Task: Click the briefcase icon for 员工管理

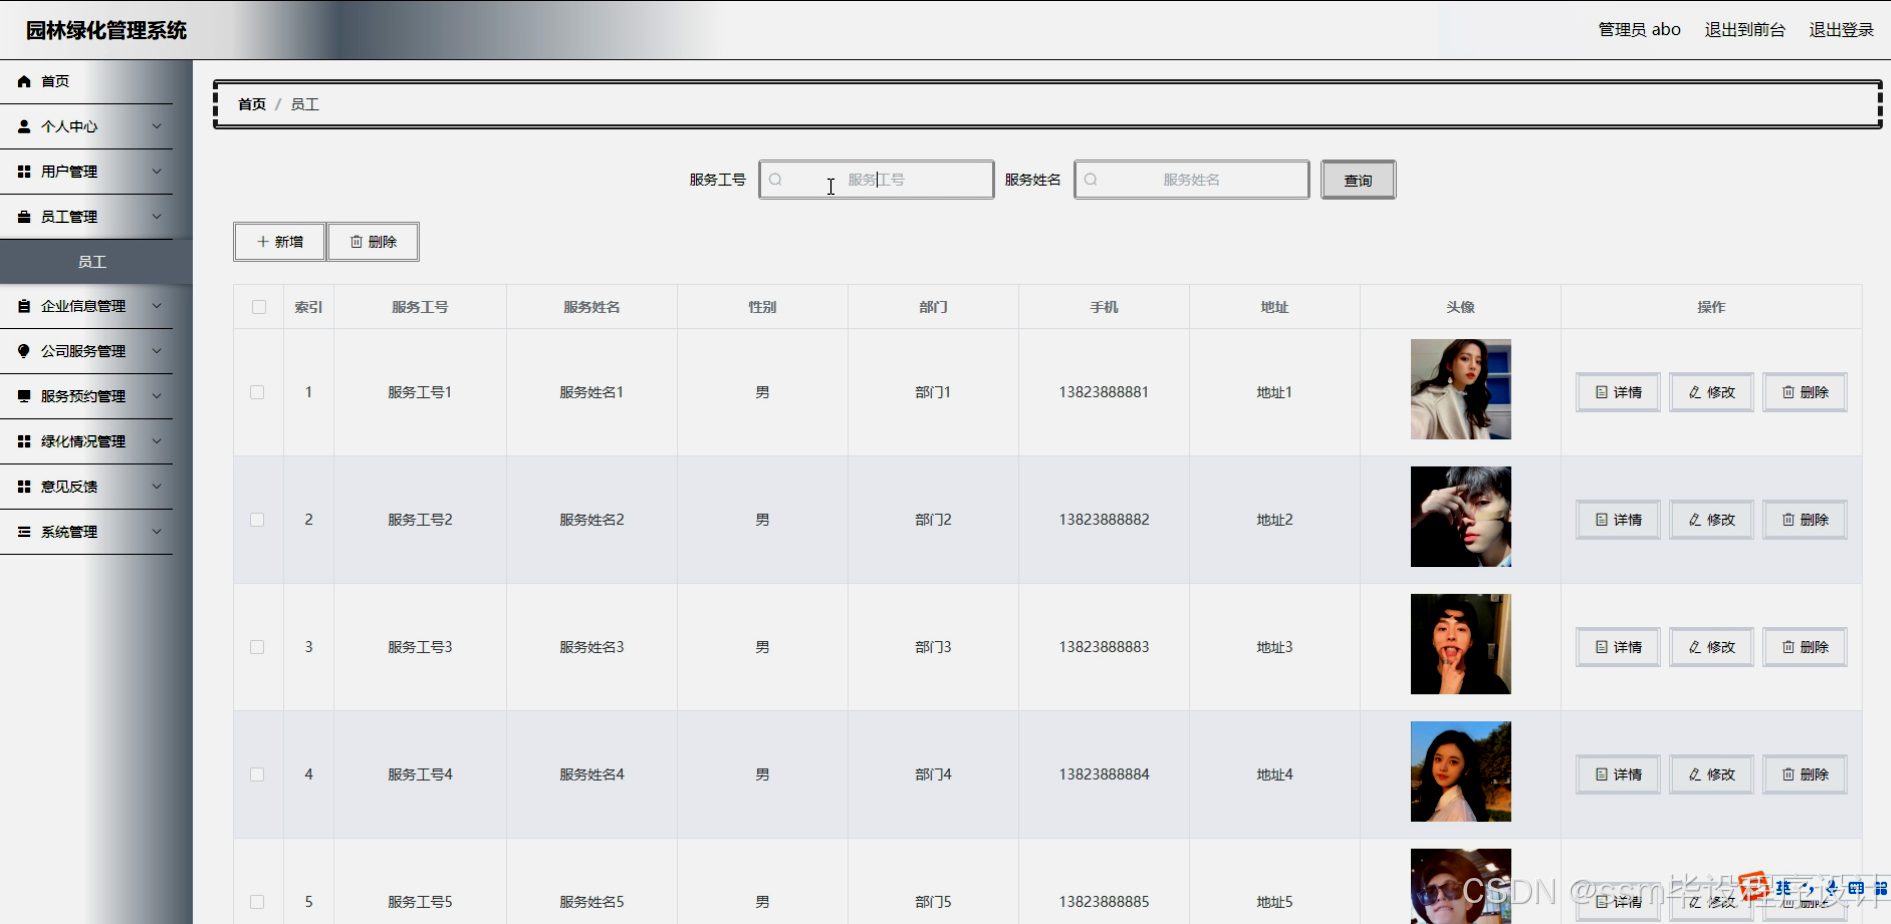Action: tap(24, 217)
